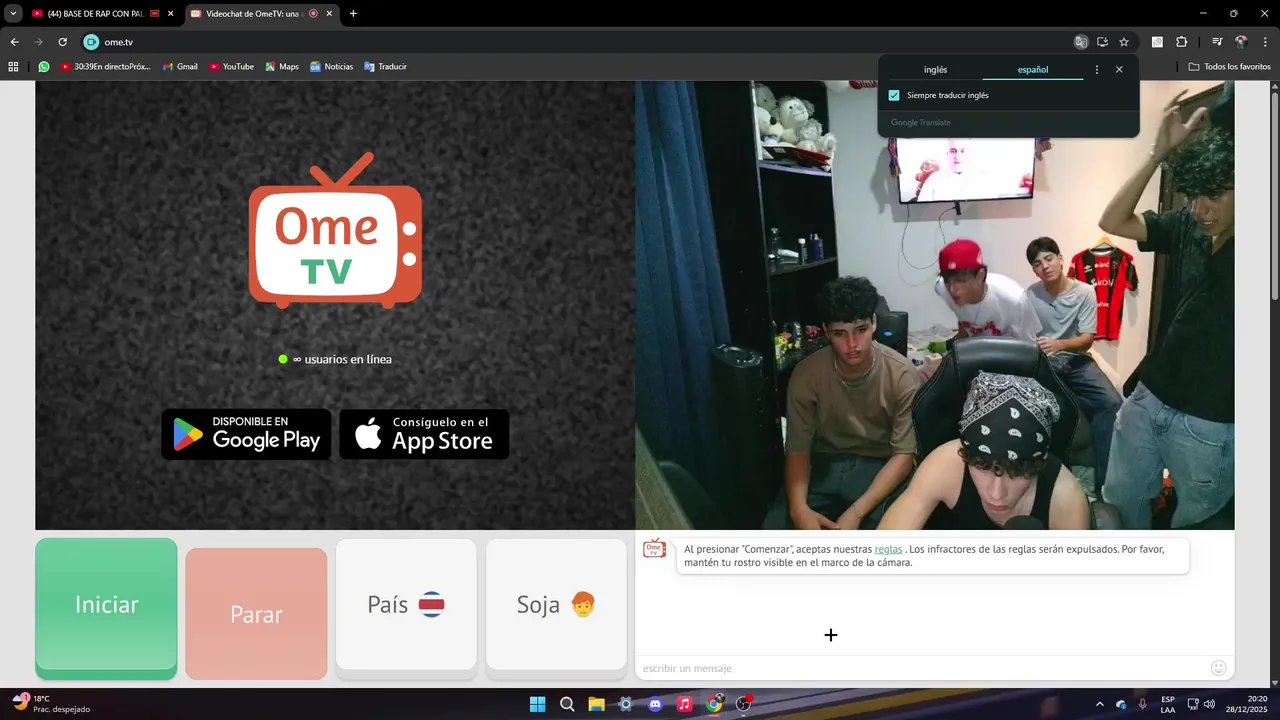The image size is (1280, 720).
Task: Open the Extensions puzzle icon
Action: tap(1181, 42)
